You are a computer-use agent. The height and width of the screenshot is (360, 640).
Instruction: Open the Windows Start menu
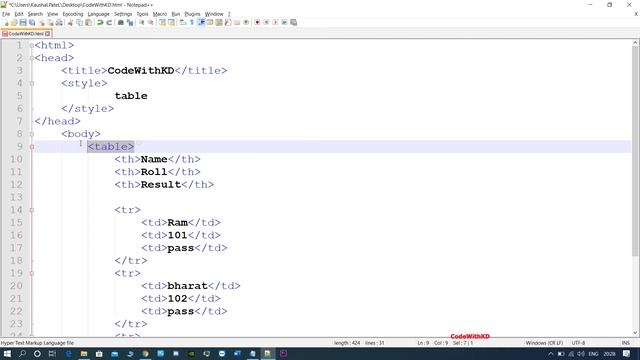pos(7,353)
